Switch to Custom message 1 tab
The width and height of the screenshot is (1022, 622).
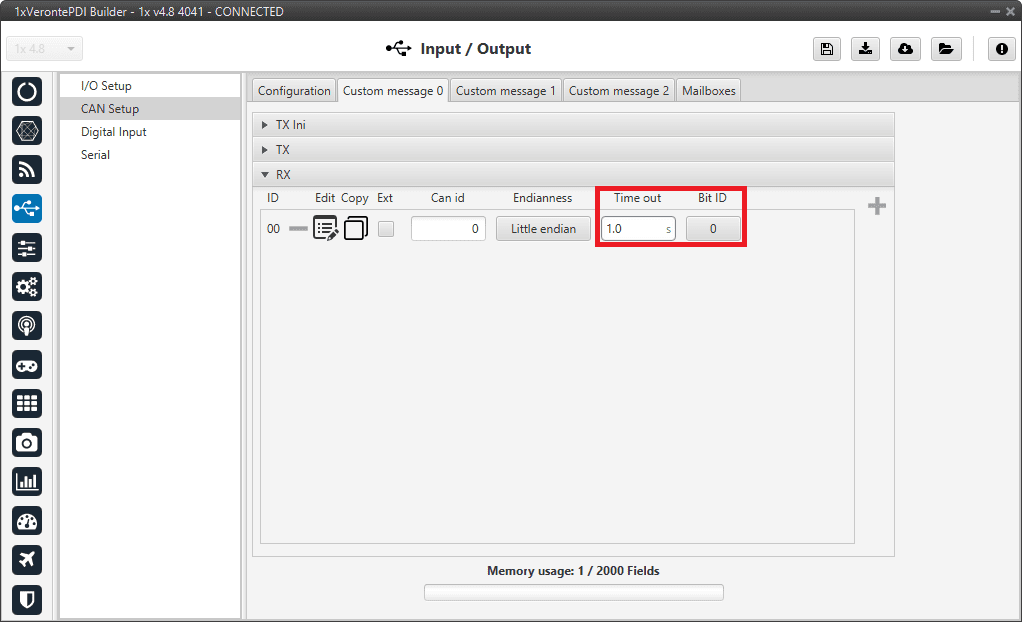(x=505, y=91)
